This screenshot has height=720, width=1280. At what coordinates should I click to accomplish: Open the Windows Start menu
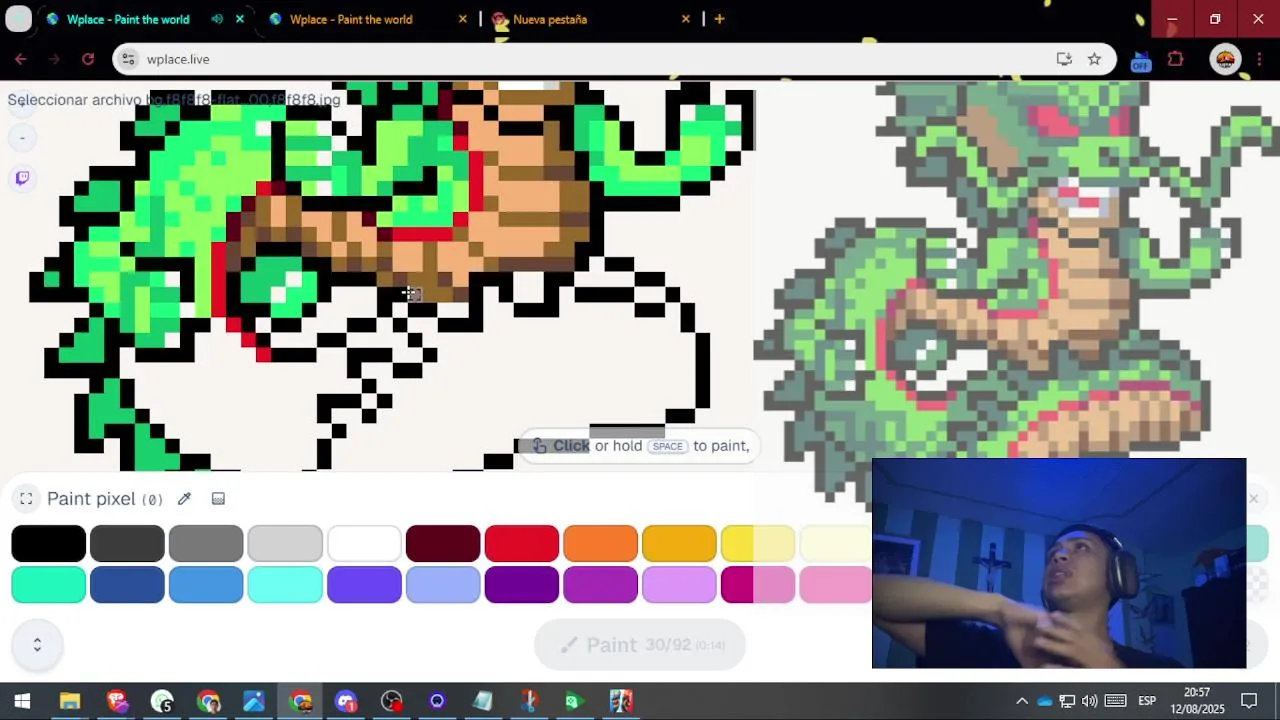[22, 701]
